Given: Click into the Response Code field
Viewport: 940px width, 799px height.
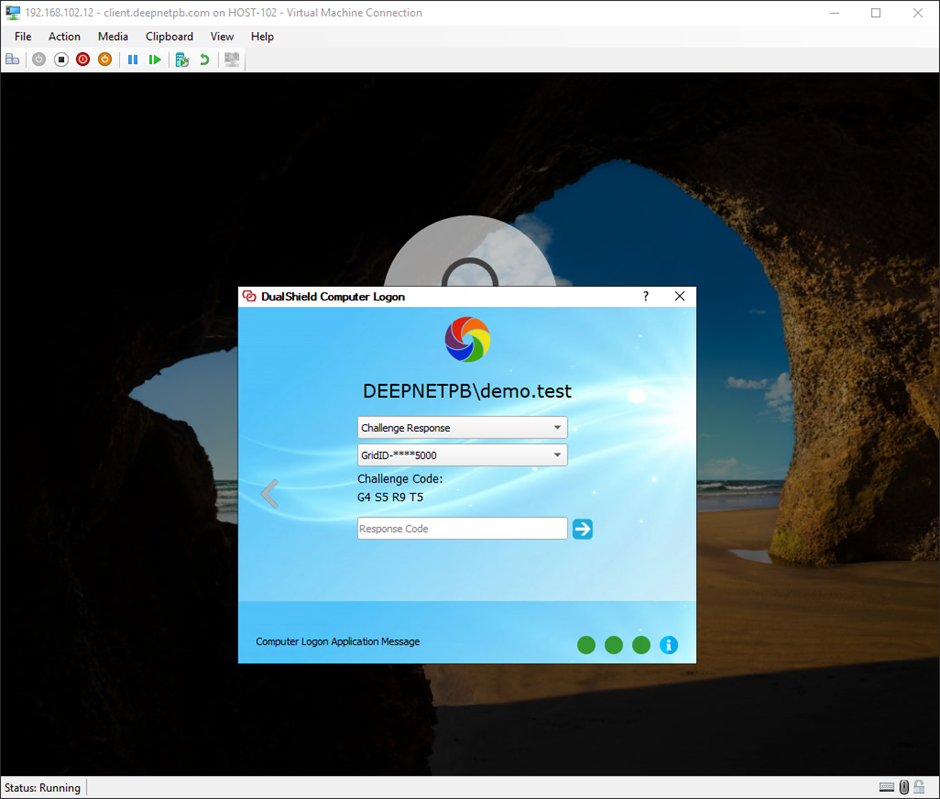Looking at the screenshot, I should [462, 529].
